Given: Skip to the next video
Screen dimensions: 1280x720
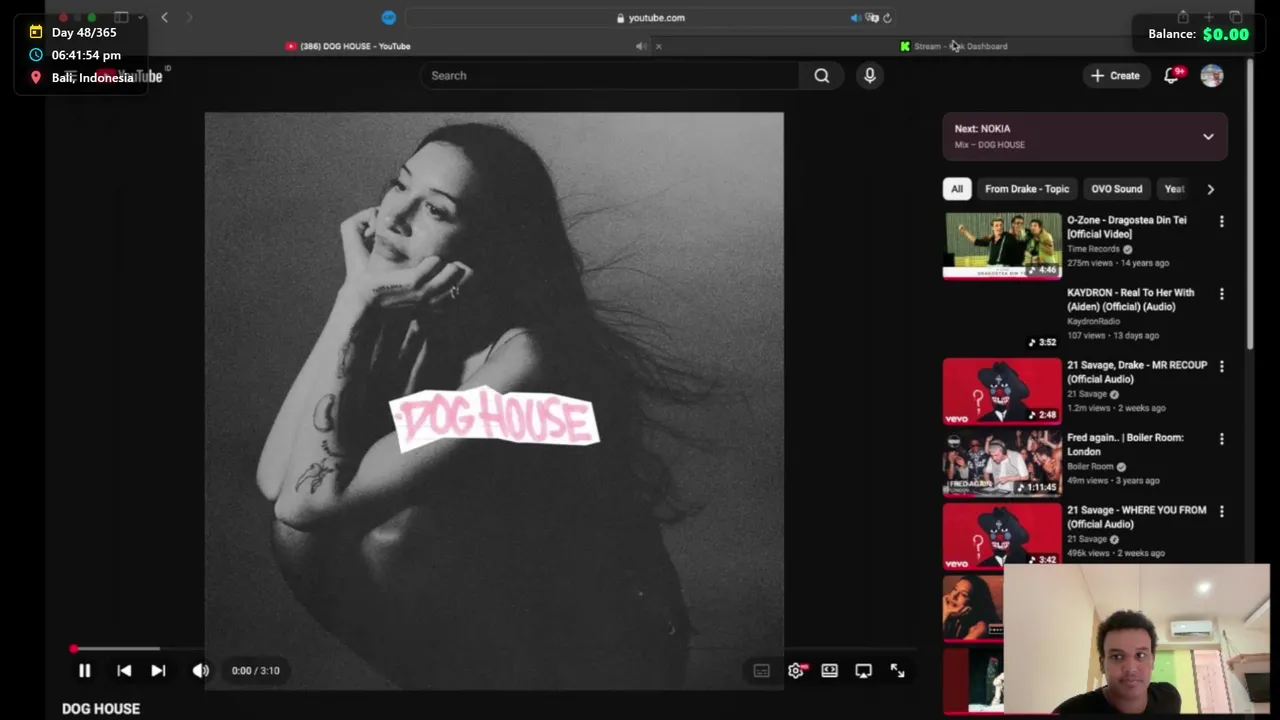Looking at the screenshot, I should click(x=158, y=671).
